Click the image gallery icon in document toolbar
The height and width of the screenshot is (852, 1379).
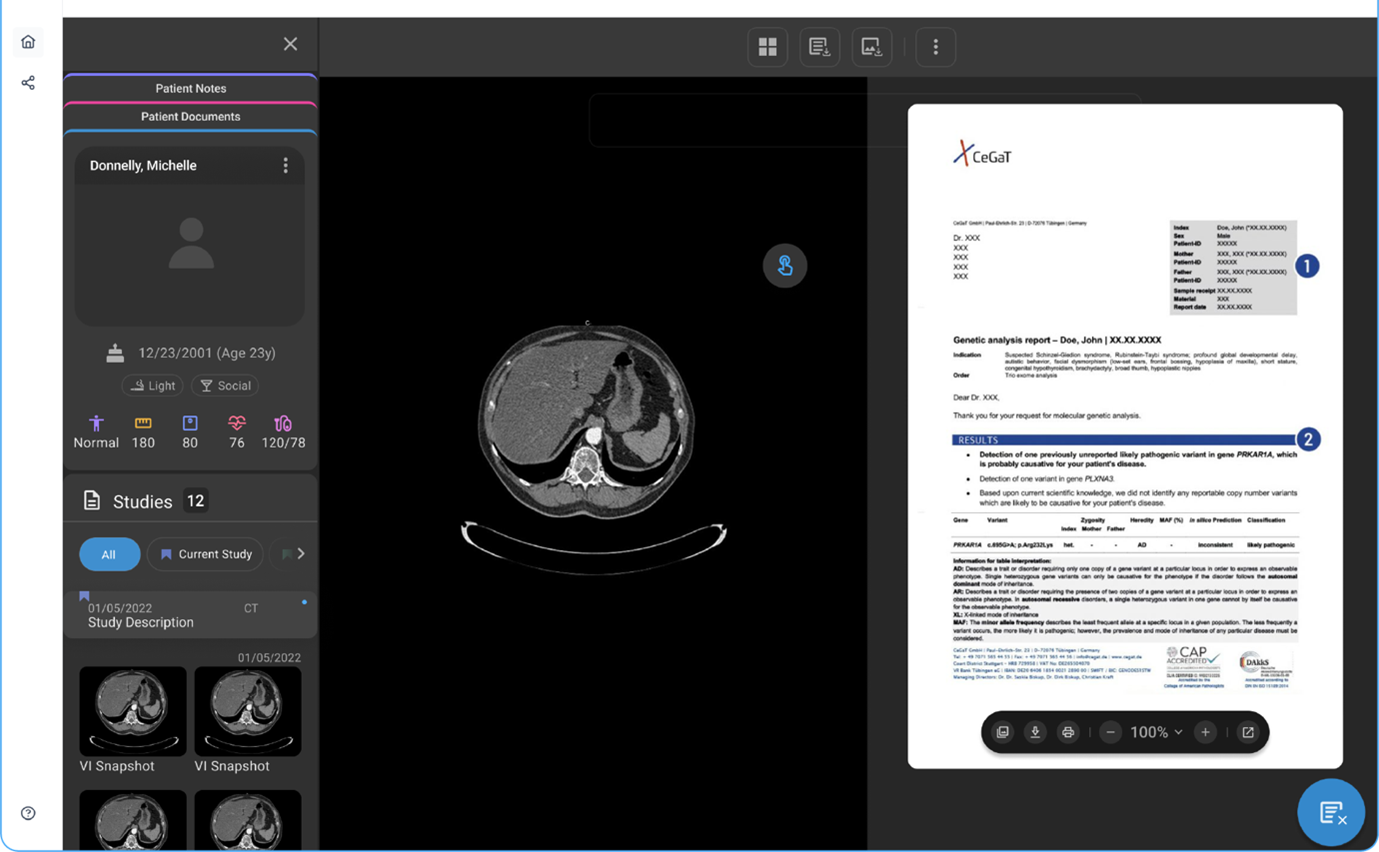[x=1002, y=733]
